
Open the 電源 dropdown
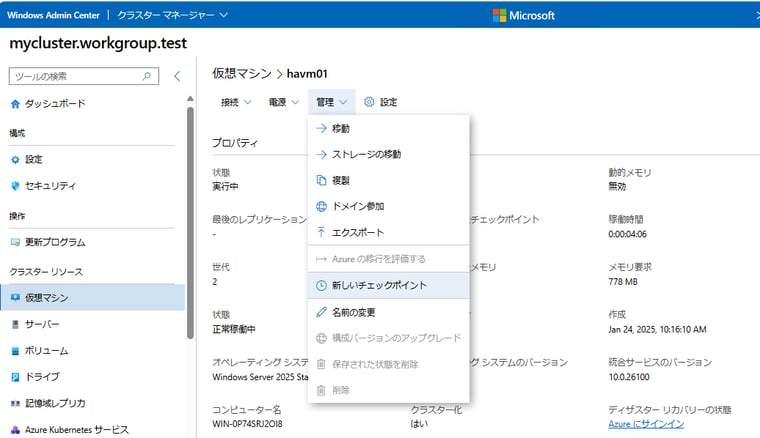coord(284,102)
